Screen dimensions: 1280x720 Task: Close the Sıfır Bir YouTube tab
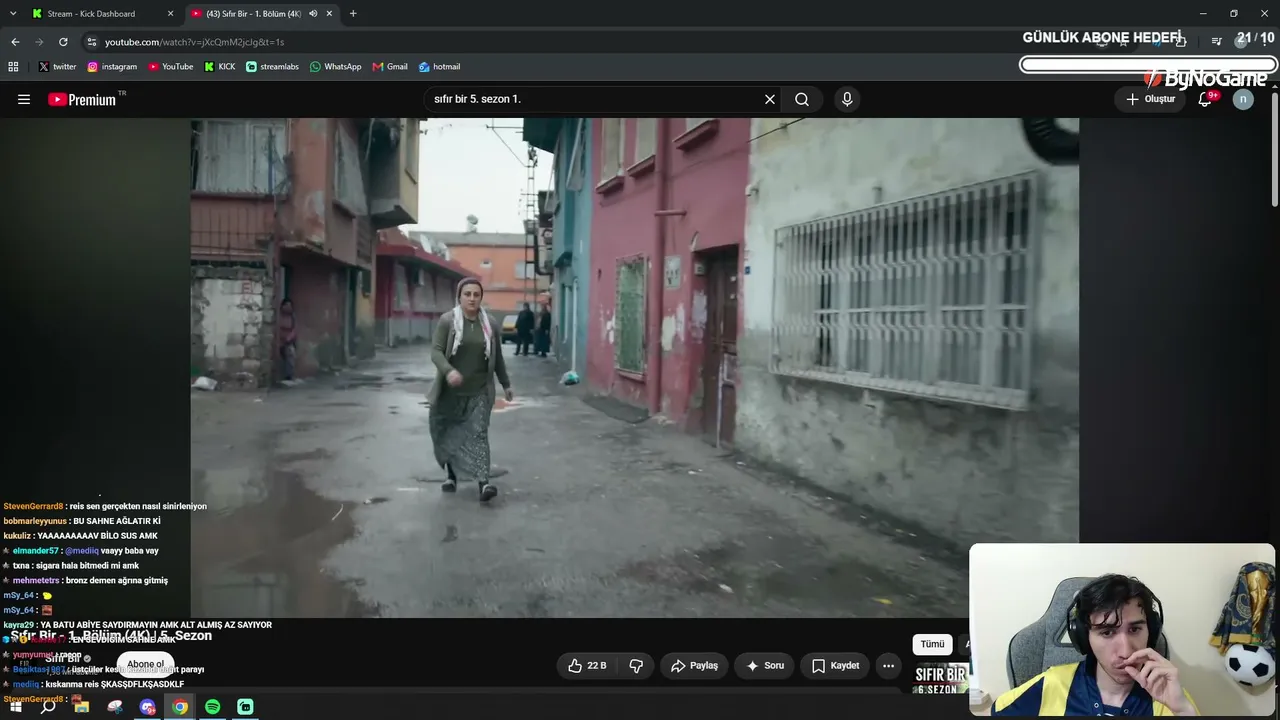[329, 14]
